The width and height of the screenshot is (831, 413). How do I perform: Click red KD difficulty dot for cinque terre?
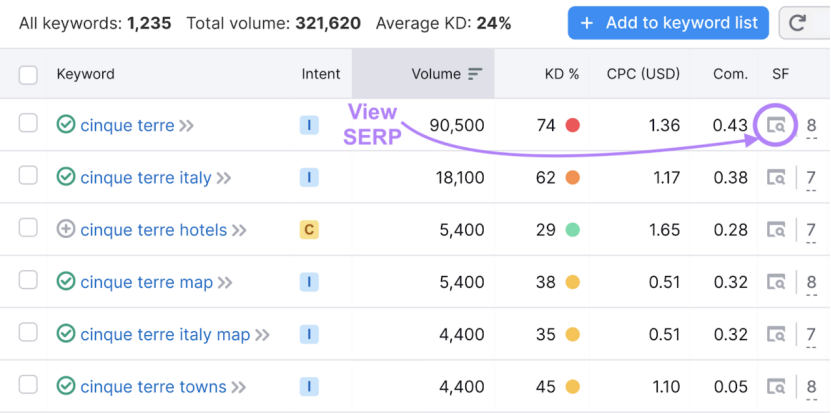(x=573, y=126)
